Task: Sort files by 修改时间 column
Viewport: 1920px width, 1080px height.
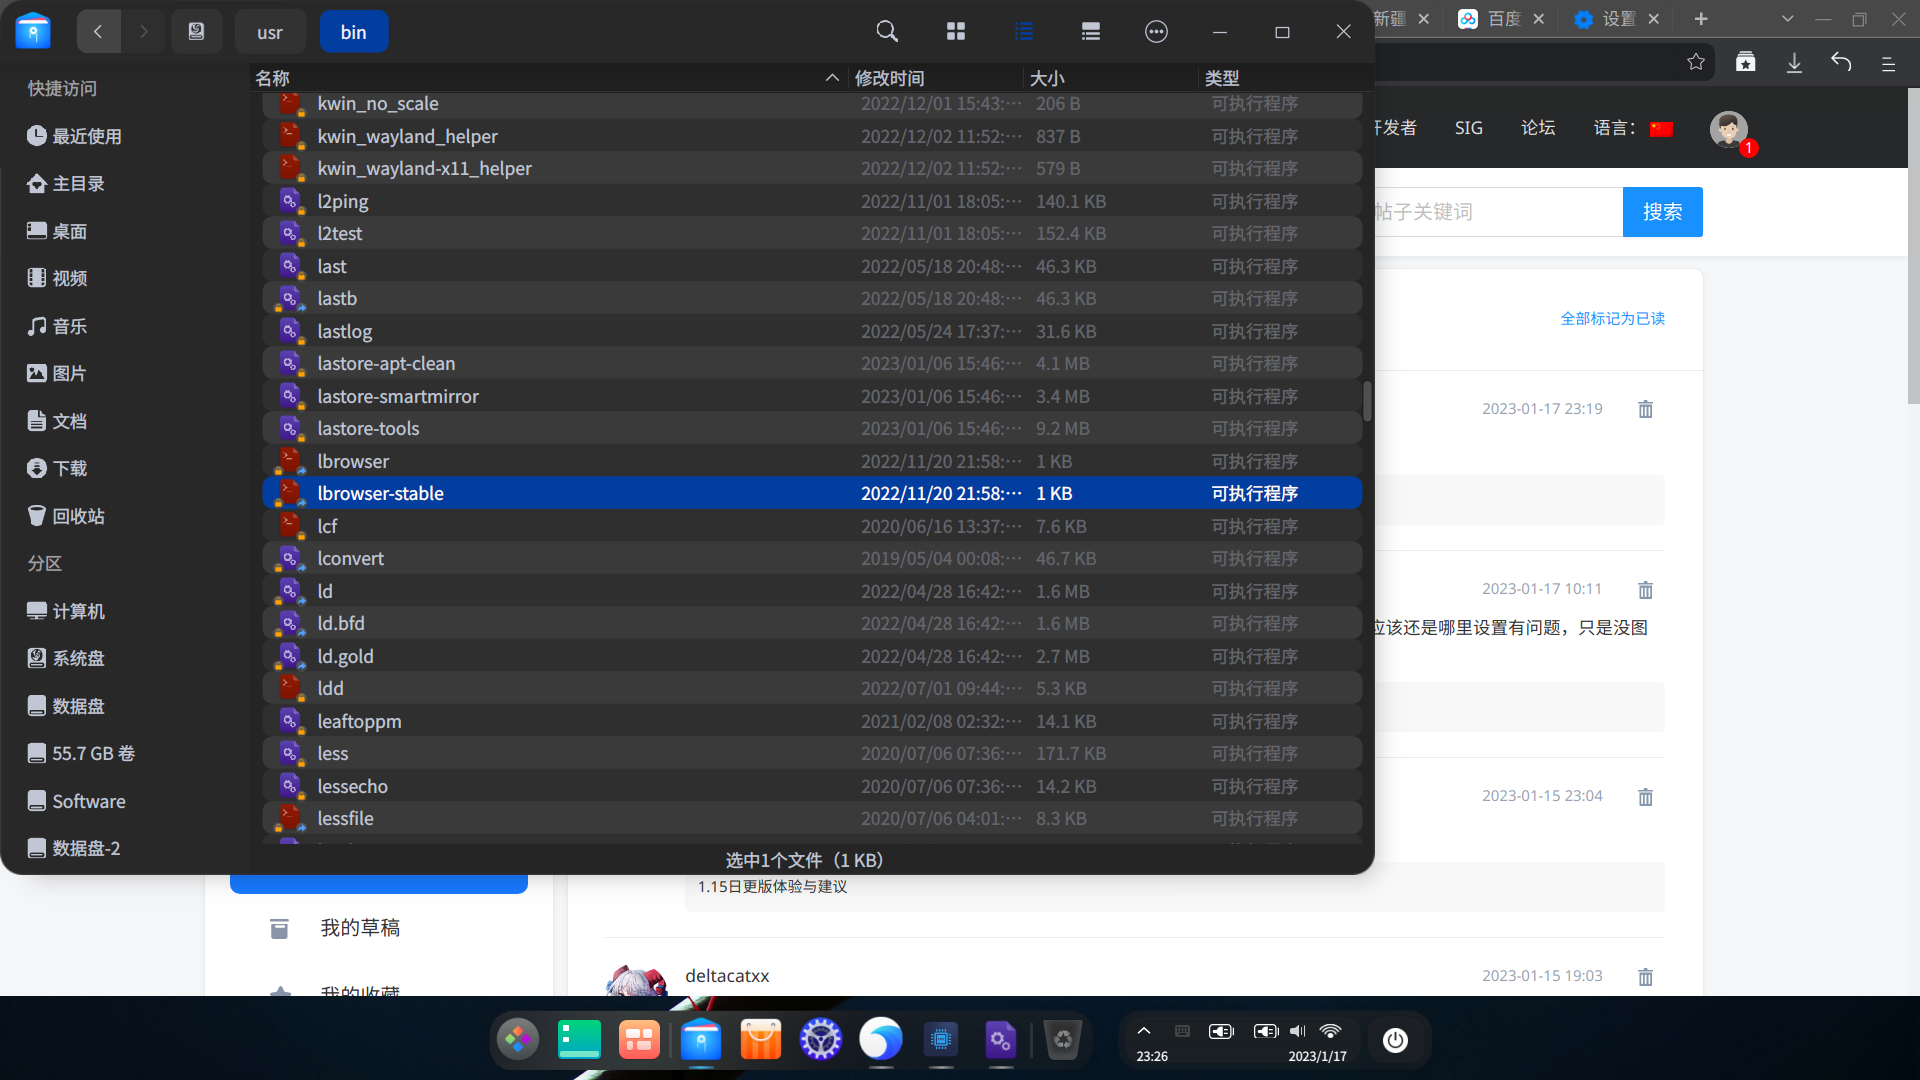Action: click(x=889, y=78)
